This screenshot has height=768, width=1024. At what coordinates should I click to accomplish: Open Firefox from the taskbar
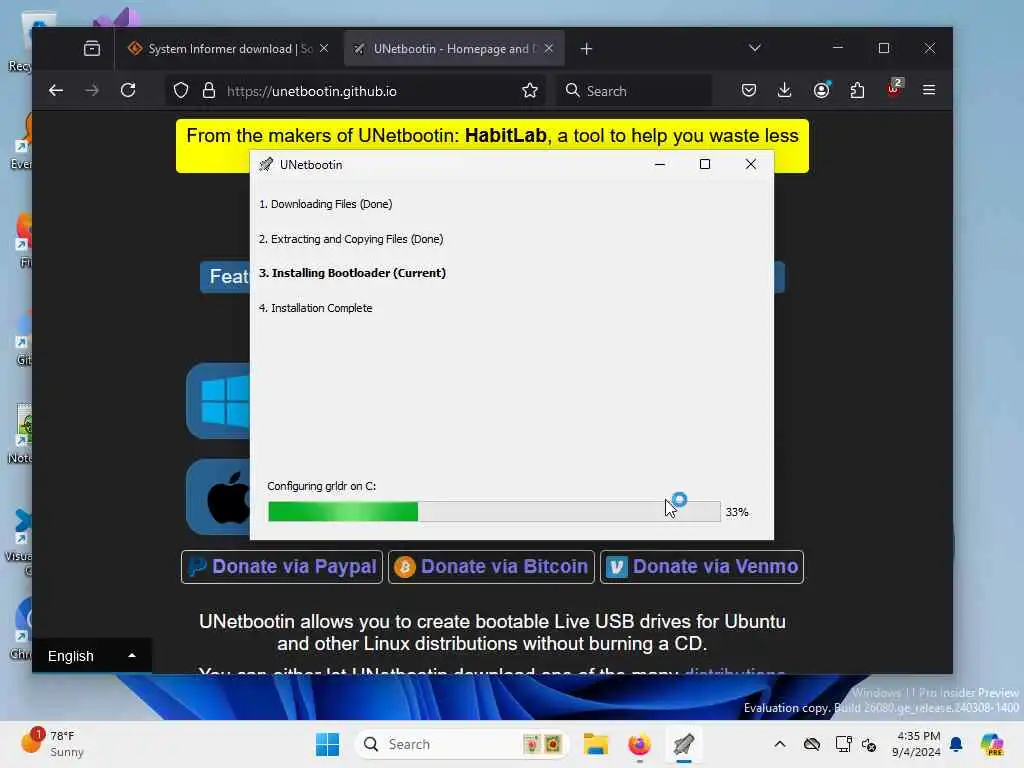tap(639, 744)
